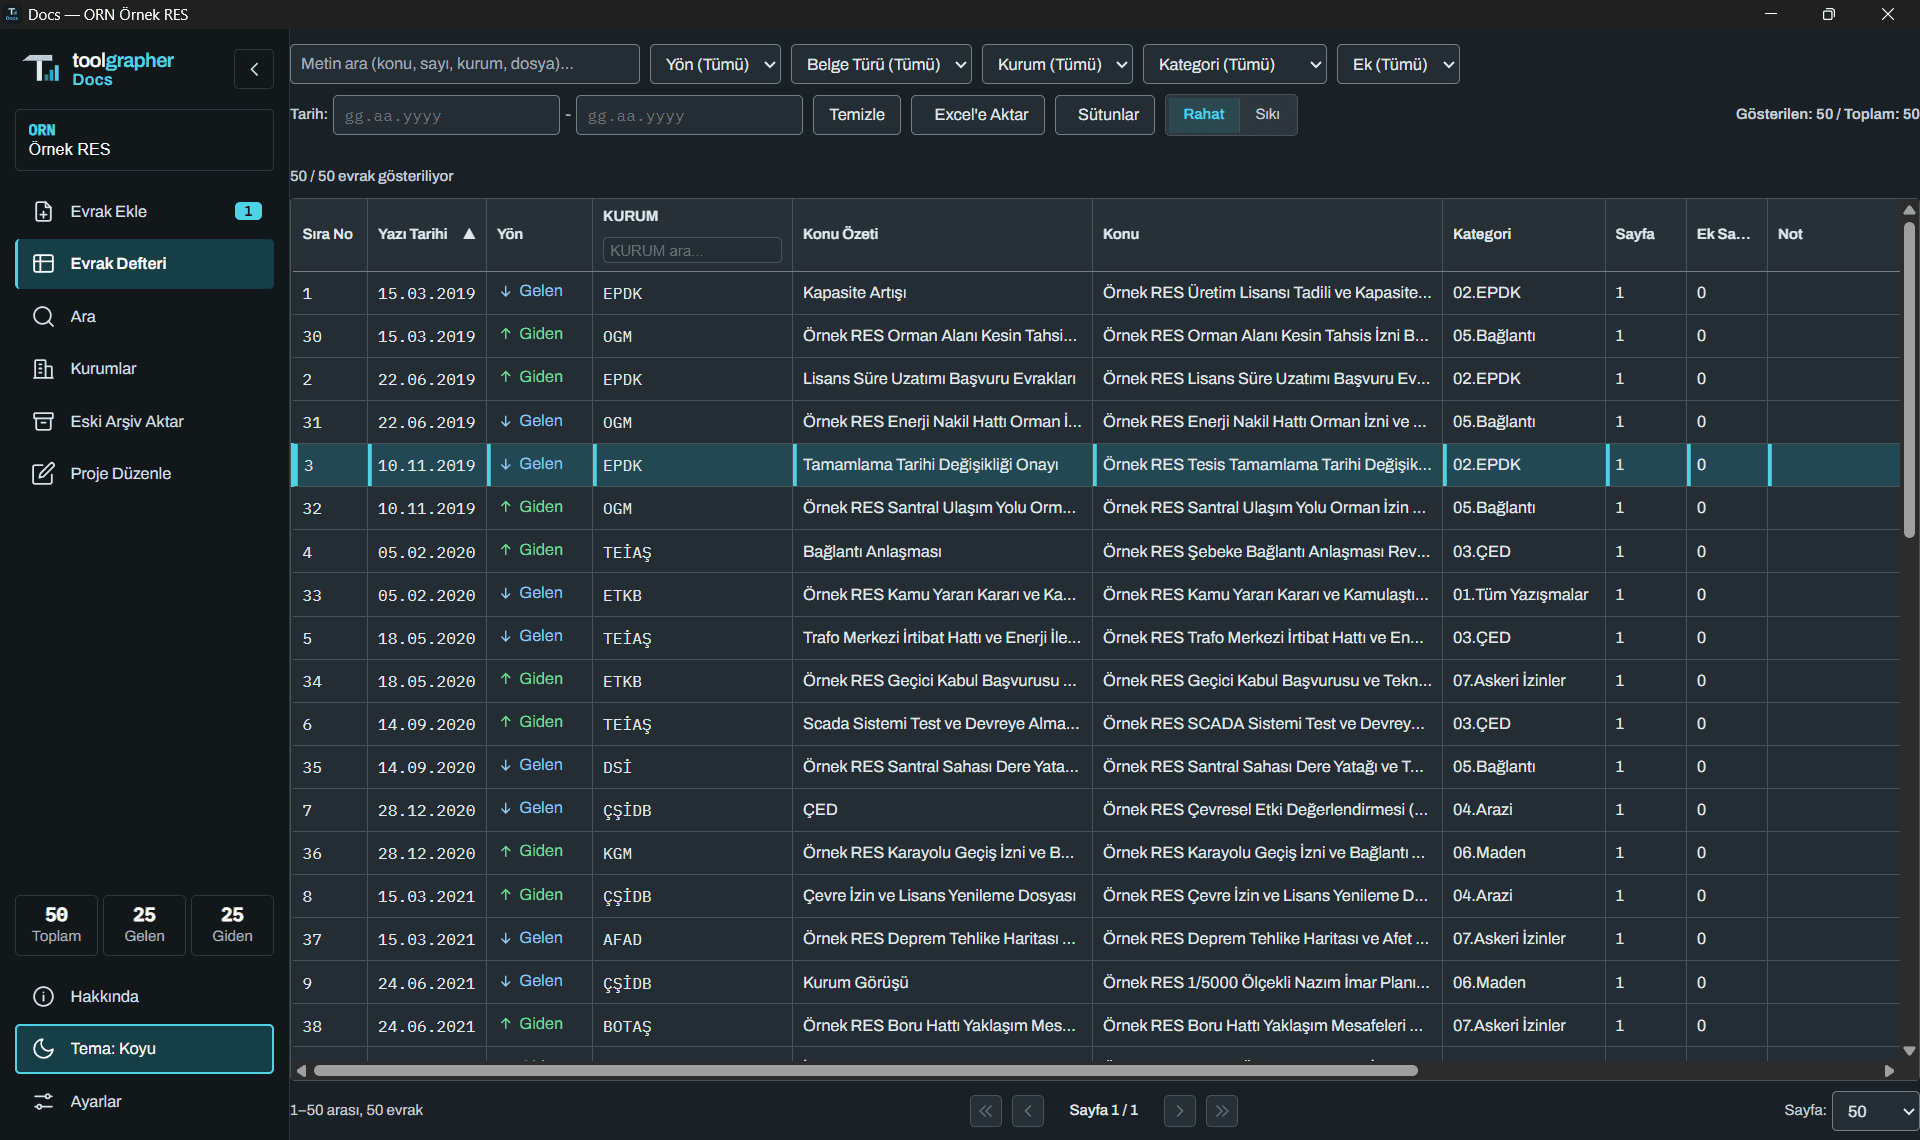
Task: Go to the last page arrow
Action: (x=1222, y=1110)
